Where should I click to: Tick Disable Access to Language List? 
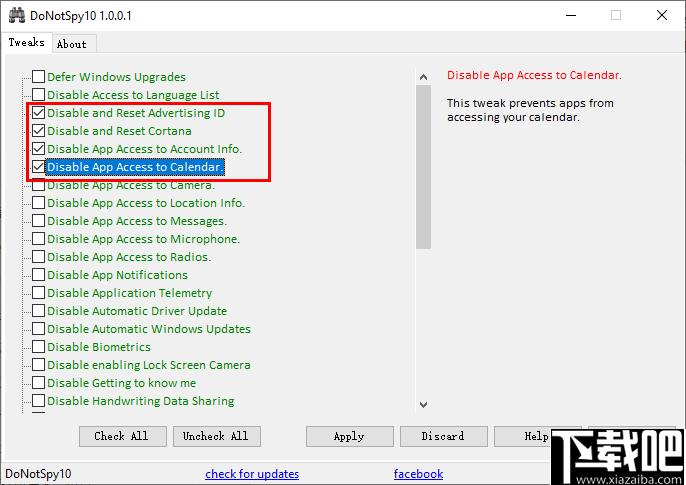(38, 94)
